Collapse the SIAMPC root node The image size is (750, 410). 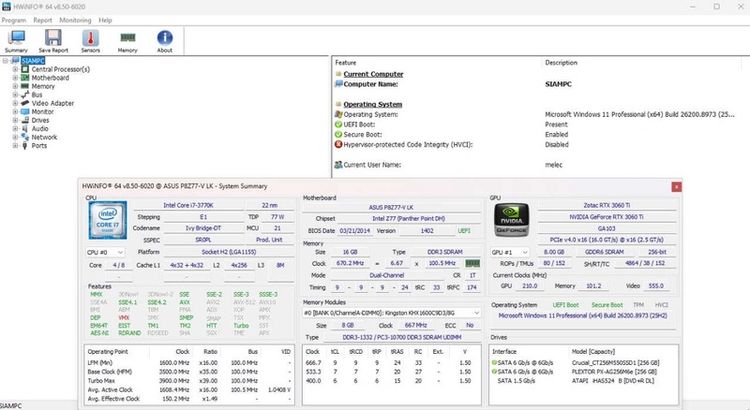(x=5, y=61)
